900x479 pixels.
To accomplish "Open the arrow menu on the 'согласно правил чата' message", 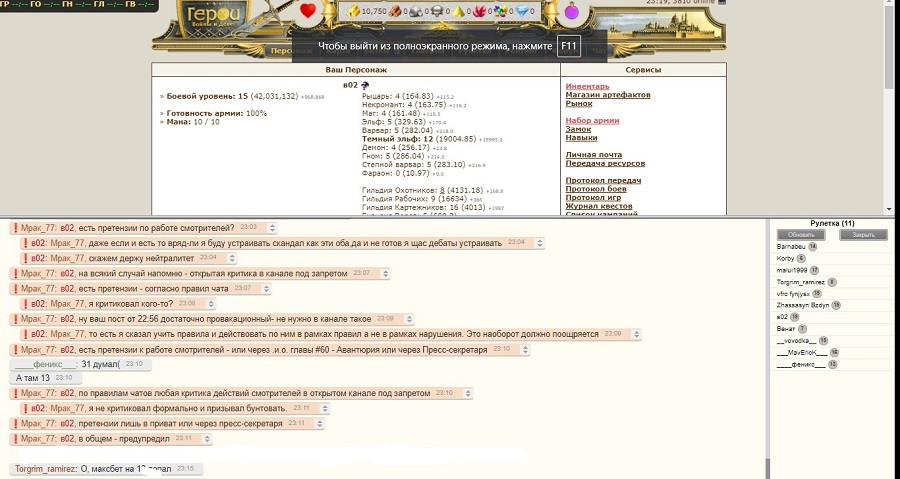I will click(266, 289).
